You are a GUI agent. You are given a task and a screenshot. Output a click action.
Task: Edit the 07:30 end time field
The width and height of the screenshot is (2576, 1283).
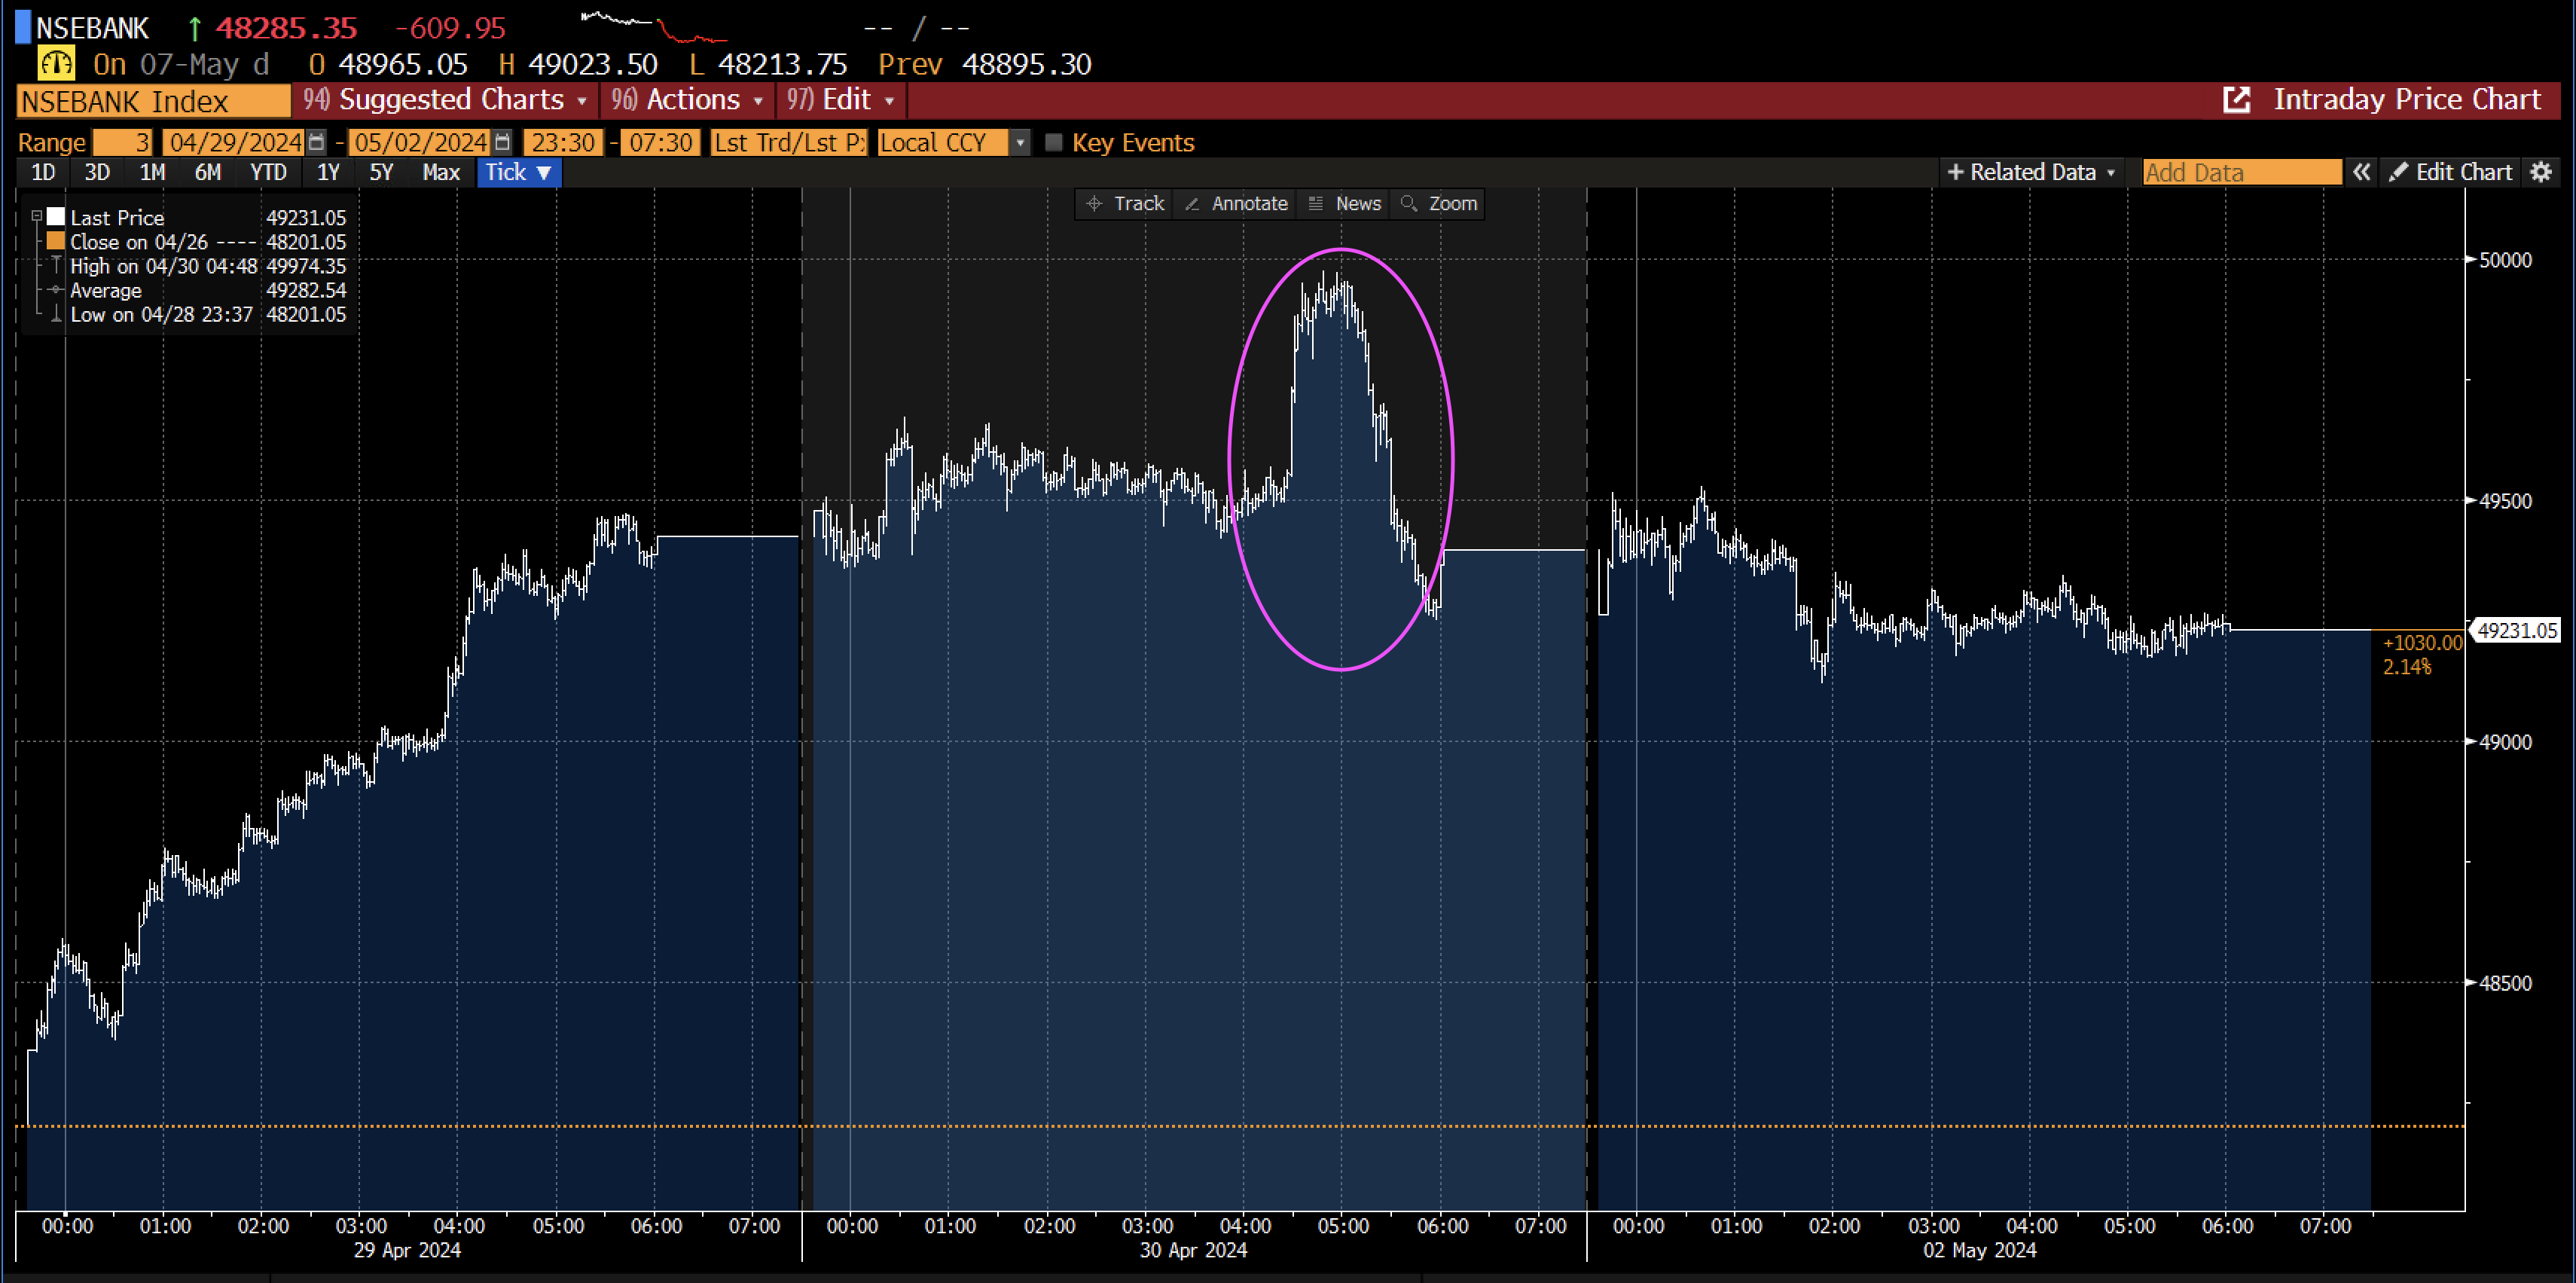click(661, 142)
